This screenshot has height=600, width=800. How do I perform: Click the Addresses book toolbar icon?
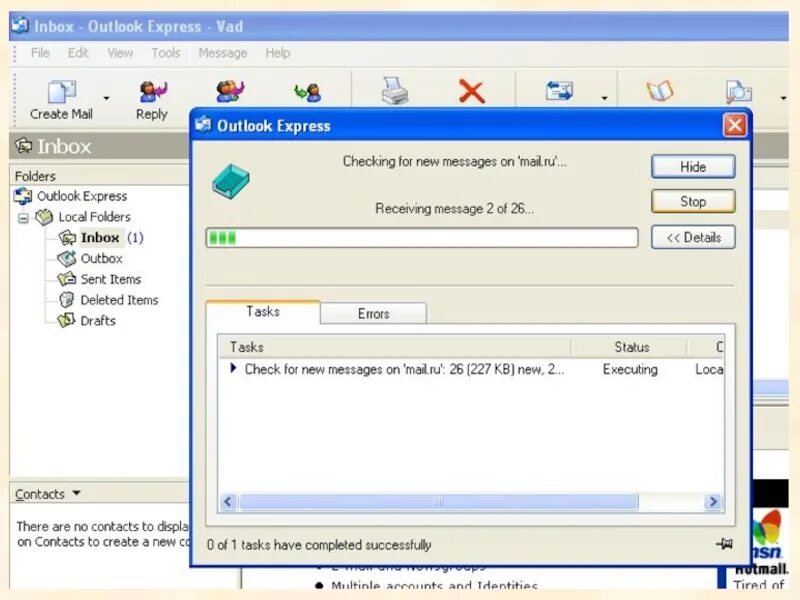[x=660, y=92]
